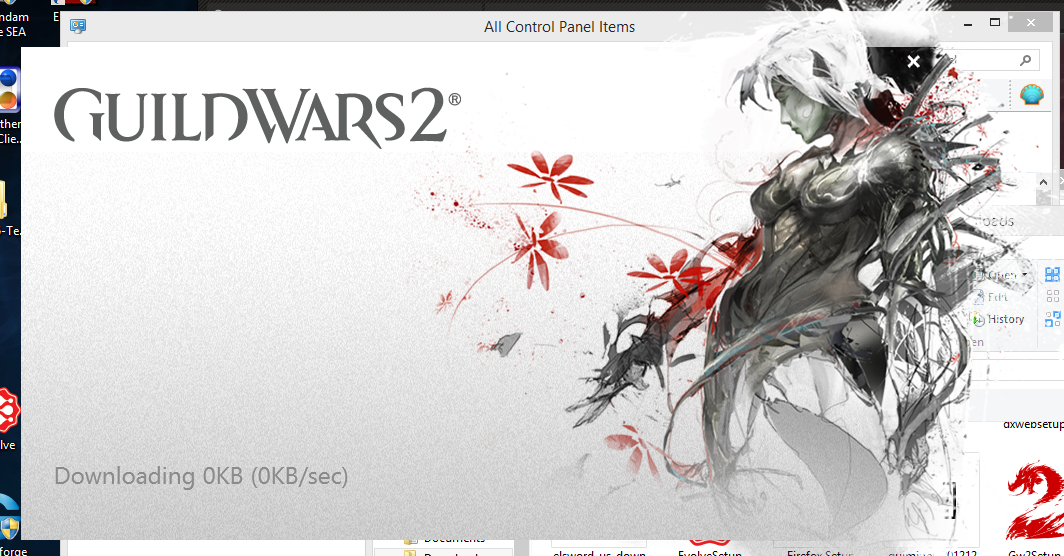
Task: Collapse the ribbon with the up chevron
Action: [x=1044, y=182]
